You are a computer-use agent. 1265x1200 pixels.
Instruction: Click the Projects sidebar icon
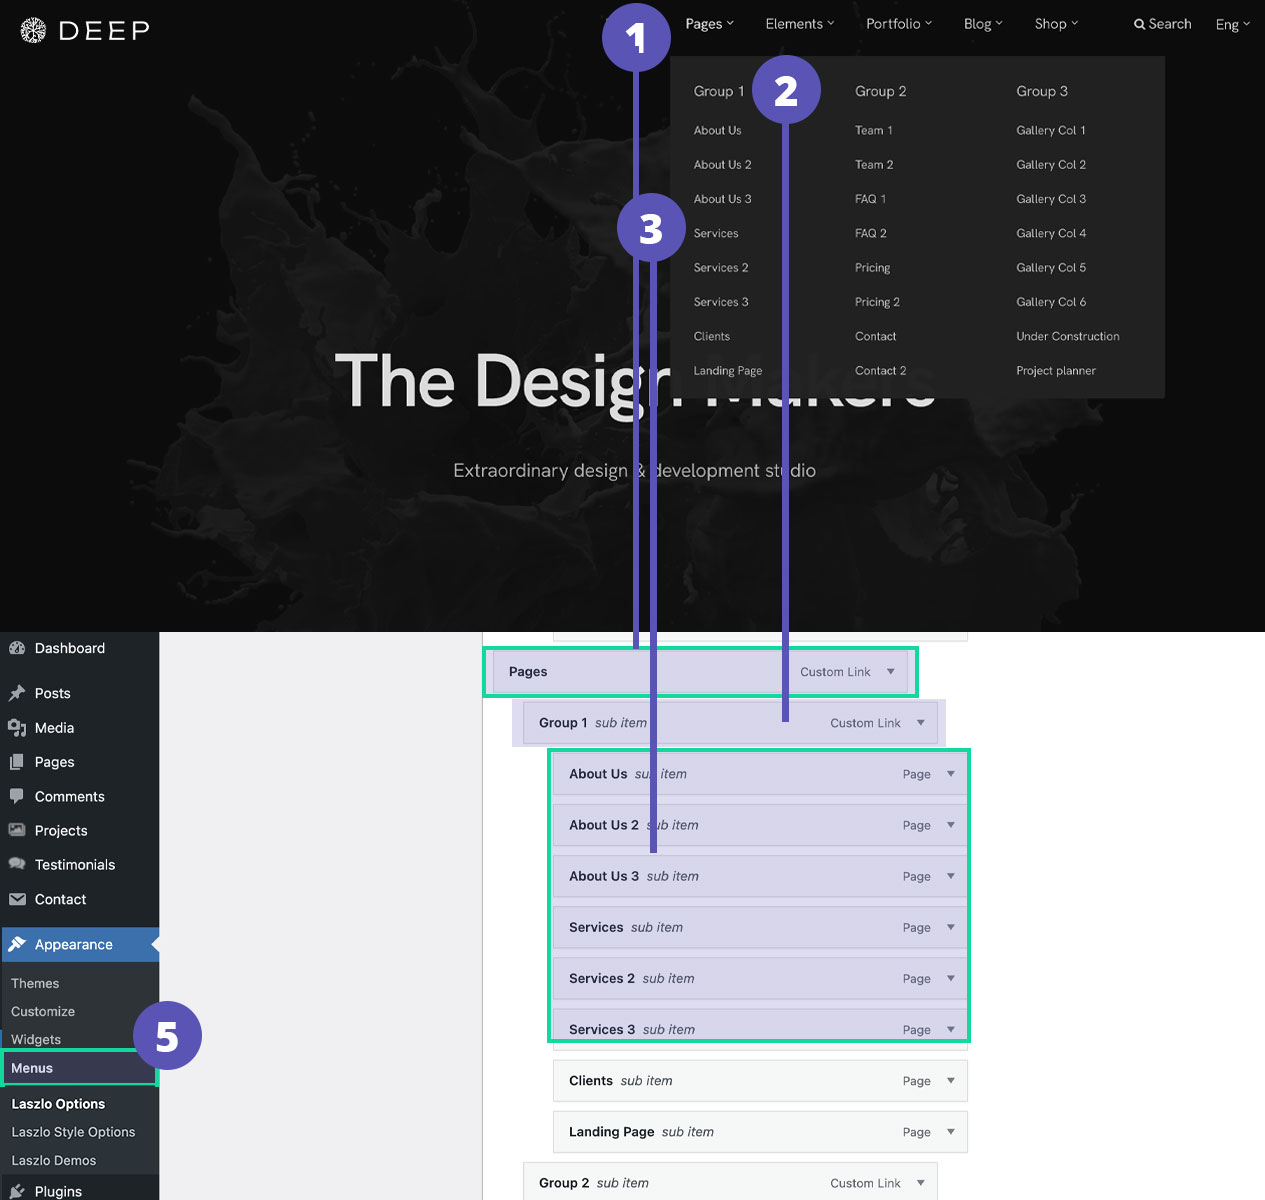point(17,830)
